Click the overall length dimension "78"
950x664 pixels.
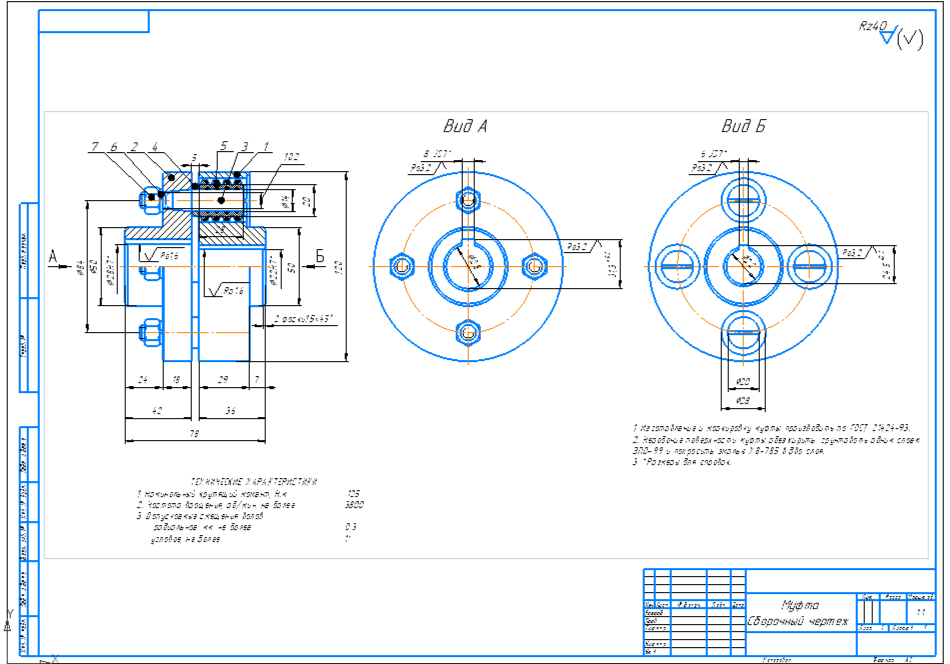point(194,433)
